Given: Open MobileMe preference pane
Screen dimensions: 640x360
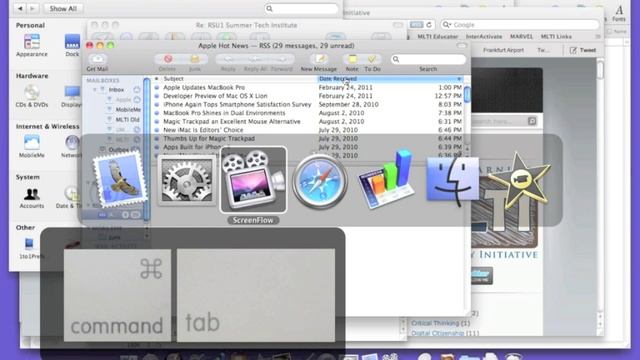Looking at the screenshot, I should click(x=32, y=147).
